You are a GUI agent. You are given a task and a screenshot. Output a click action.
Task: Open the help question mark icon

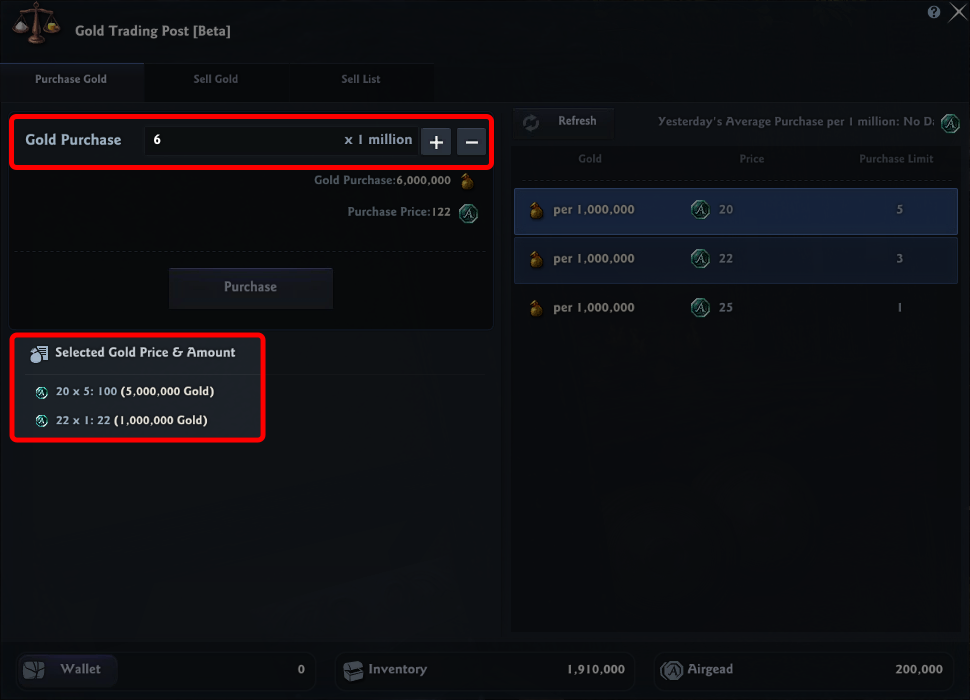[933, 12]
